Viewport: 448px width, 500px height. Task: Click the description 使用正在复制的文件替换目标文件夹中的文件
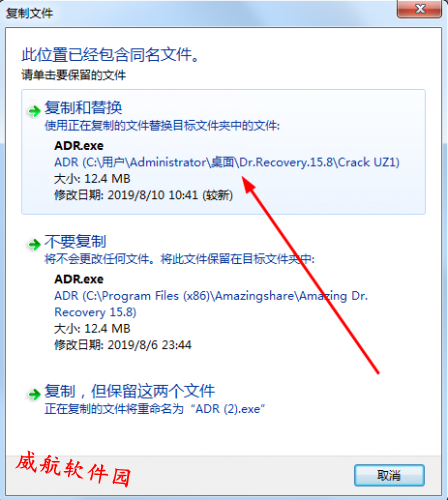[x=162, y=126]
